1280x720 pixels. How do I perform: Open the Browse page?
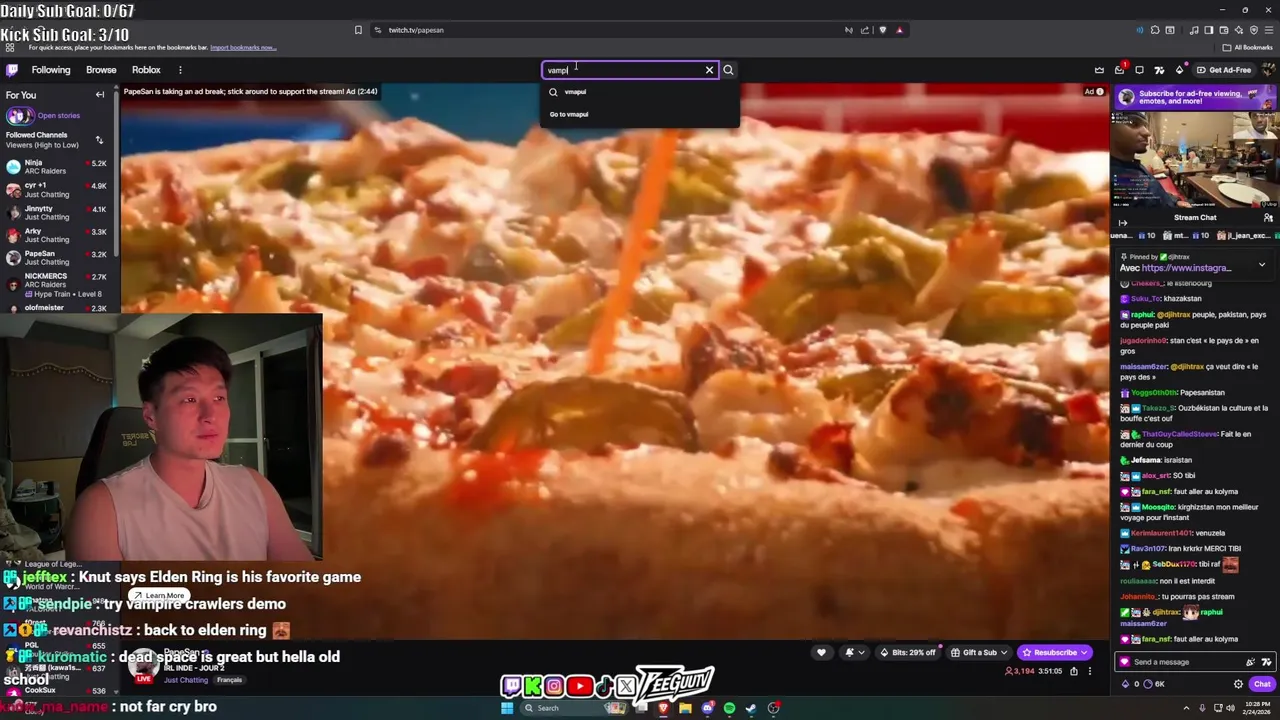coord(101,70)
